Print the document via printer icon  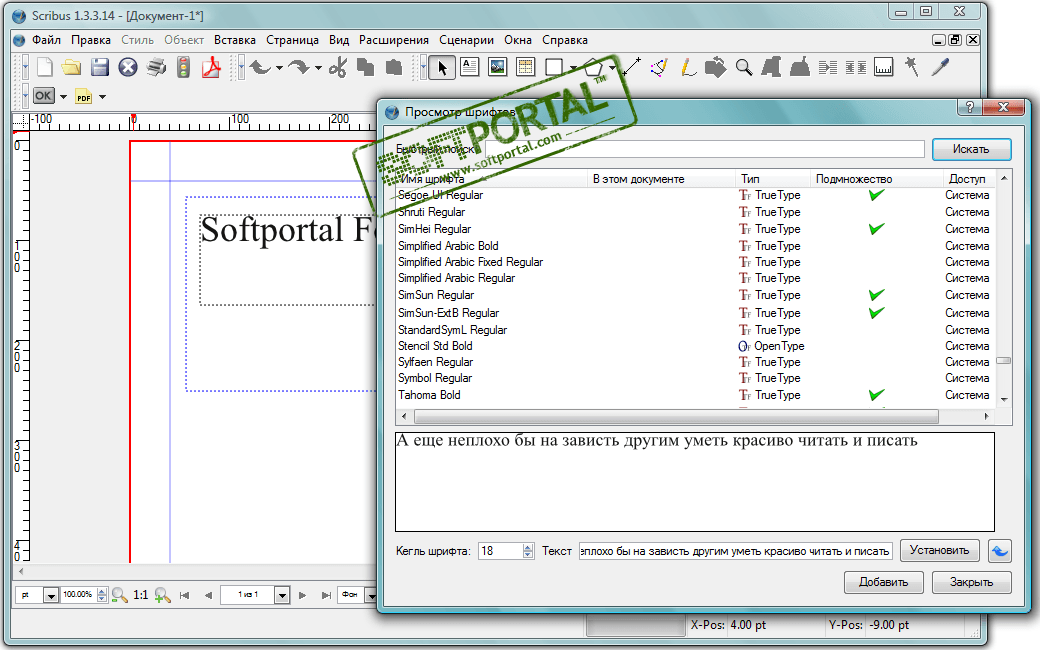click(x=157, y=67)
